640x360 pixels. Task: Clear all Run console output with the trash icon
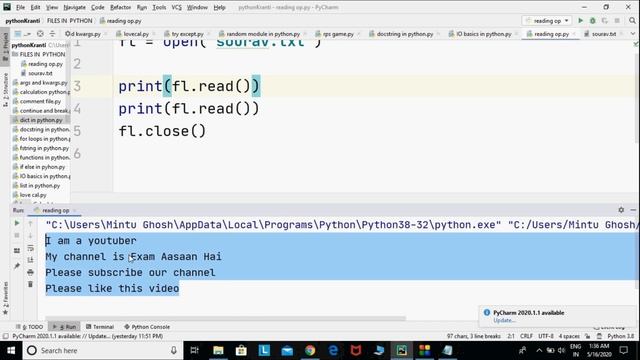point(30,284)
